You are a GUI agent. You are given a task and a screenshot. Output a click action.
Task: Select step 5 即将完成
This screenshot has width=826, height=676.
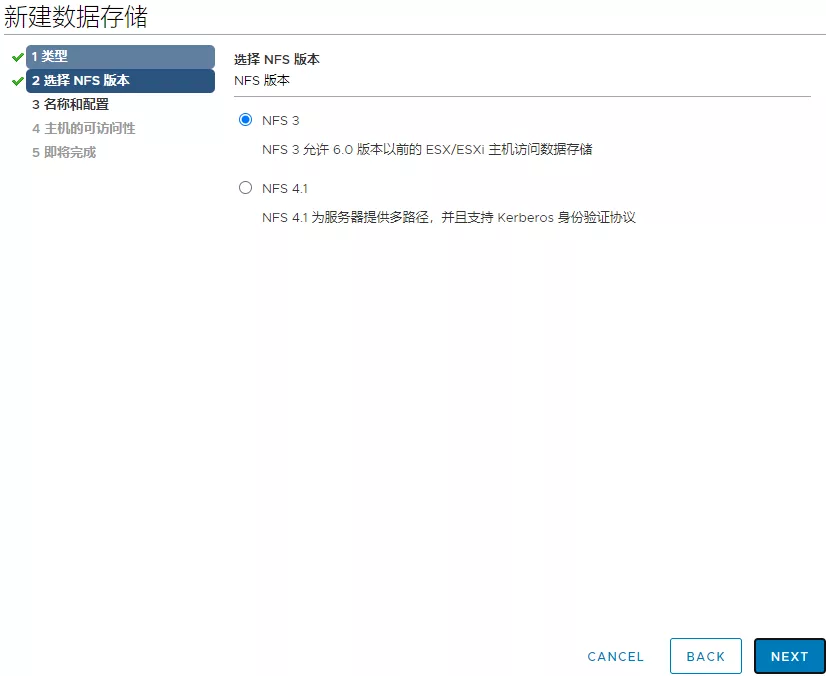coord(64,152)
